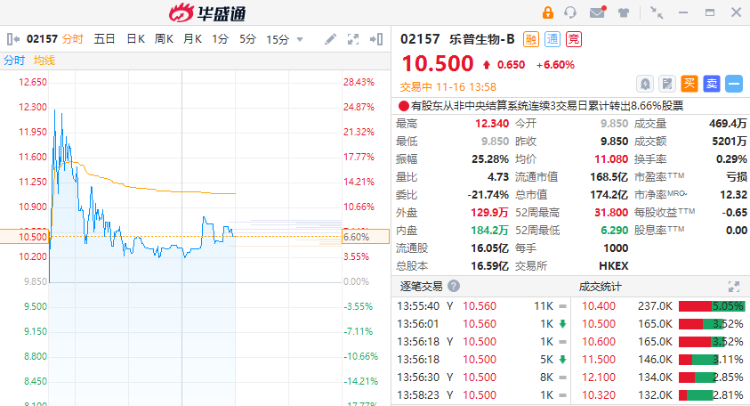The width and height of the screenshot is (750, 406).
Task: Select the 5分 interval tab
Action: point(248,39)
